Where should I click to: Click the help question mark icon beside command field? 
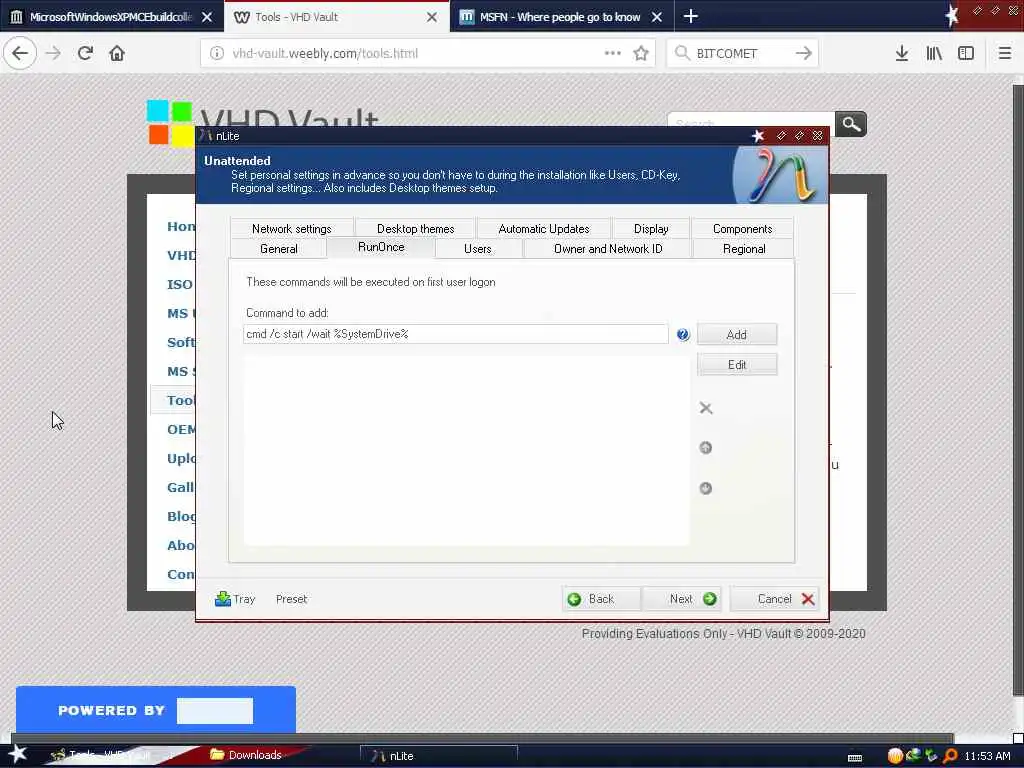click(682, 334)
